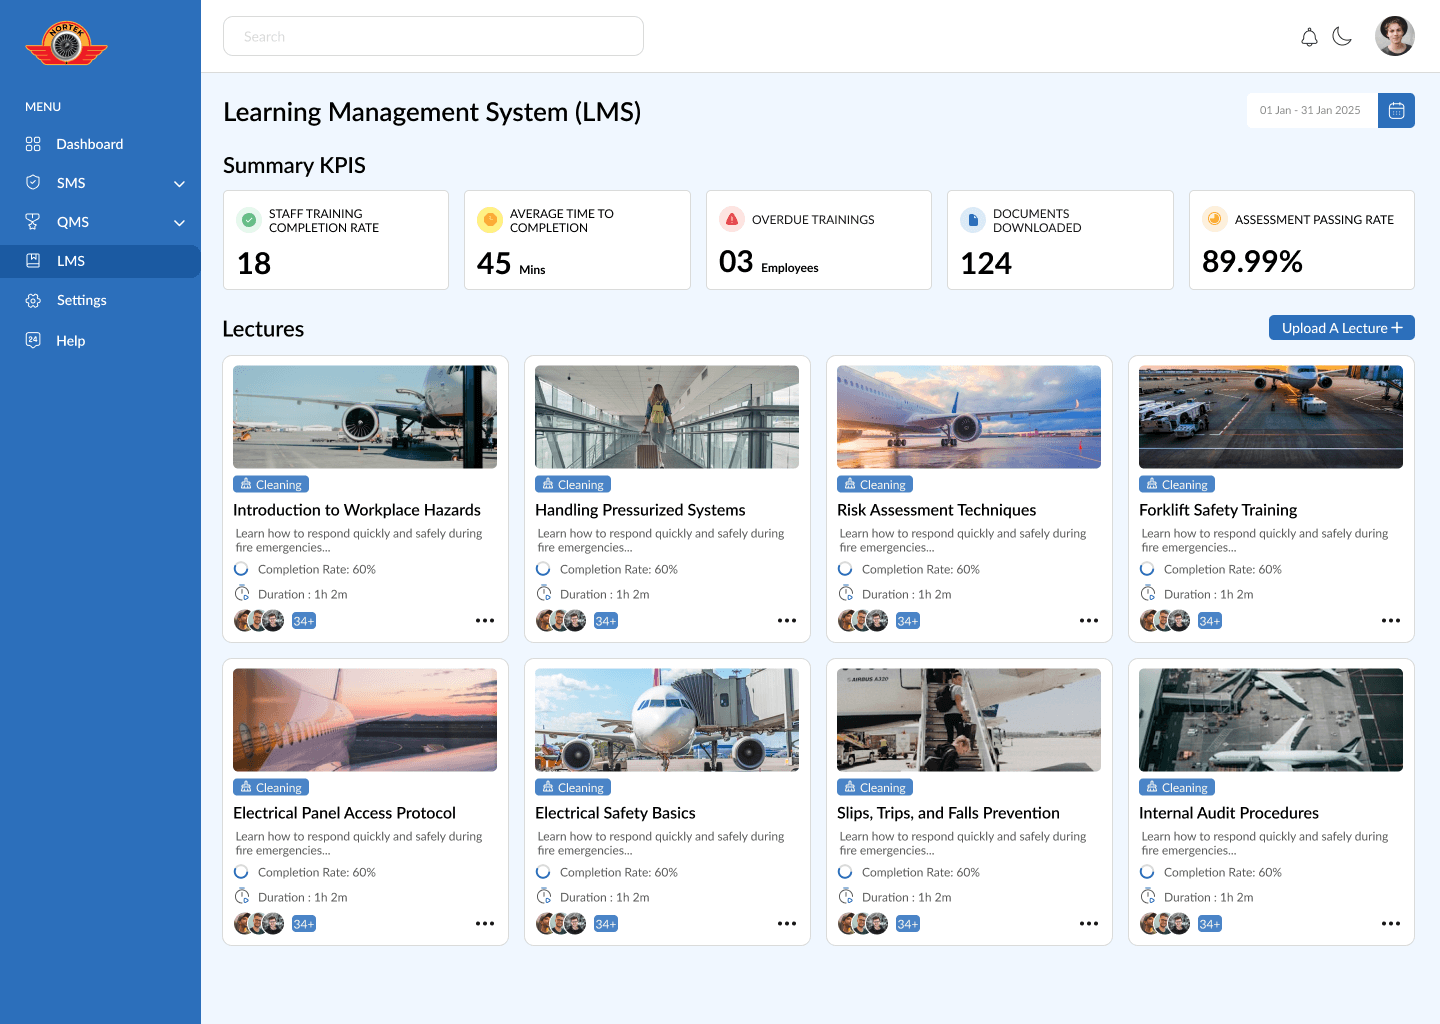Open the date range calendar button
The image size is (1440, 1024).
click(1396, 110)
